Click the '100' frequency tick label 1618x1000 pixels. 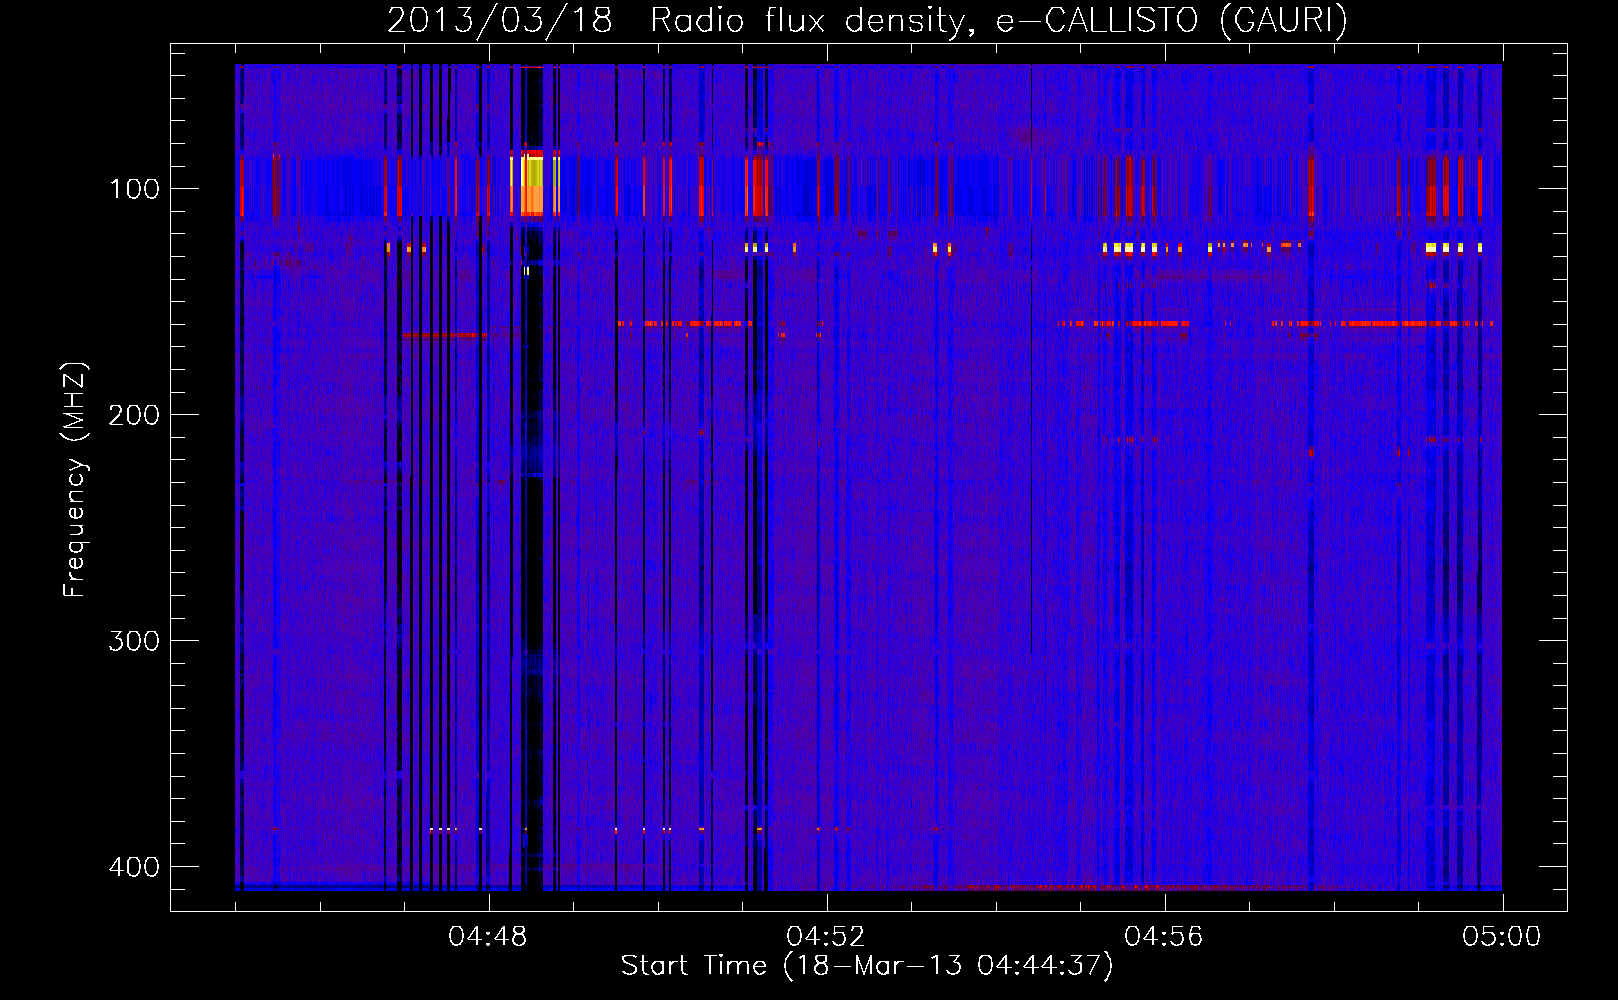[x=134, y=189]
